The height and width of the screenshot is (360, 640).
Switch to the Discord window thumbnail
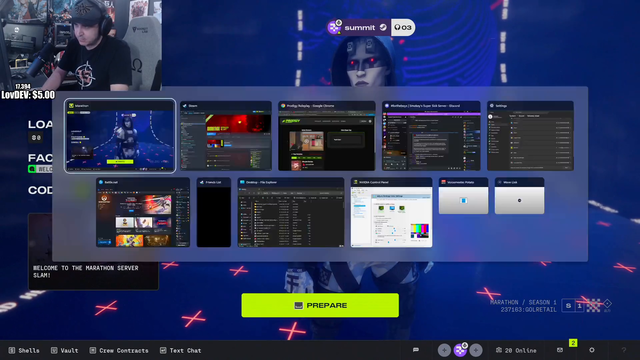[431, 136]
